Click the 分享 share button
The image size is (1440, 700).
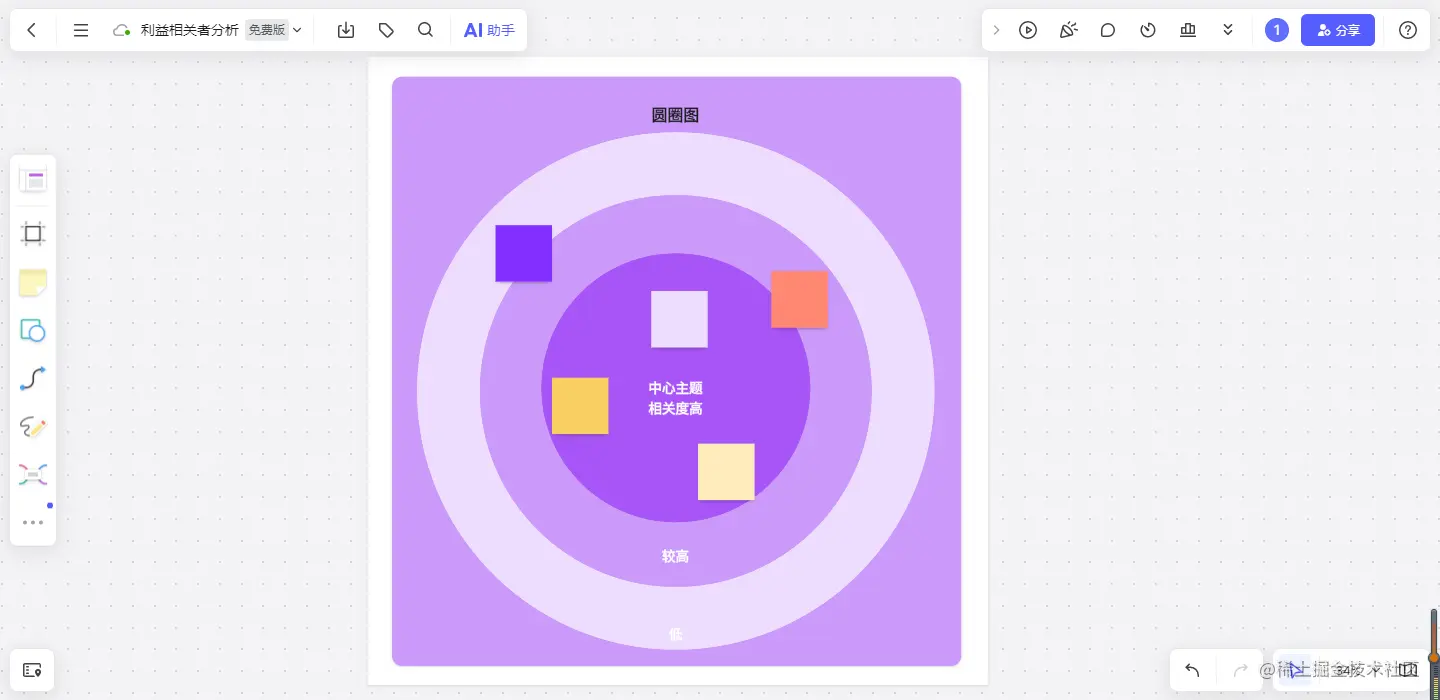click(1338, 30)
